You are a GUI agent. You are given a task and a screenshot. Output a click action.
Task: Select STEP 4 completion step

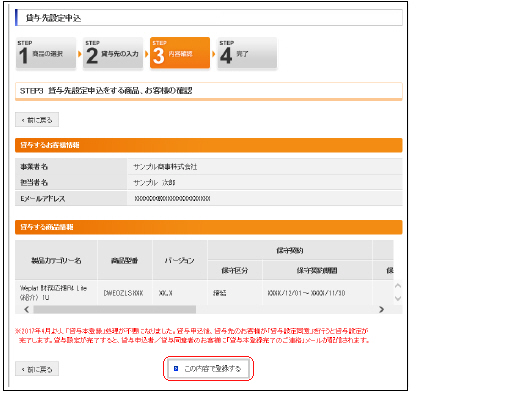[x=247, y=53]
